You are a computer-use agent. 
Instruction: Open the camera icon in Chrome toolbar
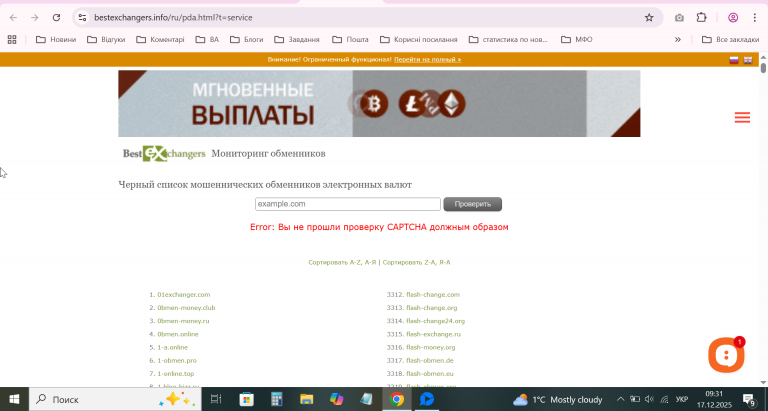point(679,18)
